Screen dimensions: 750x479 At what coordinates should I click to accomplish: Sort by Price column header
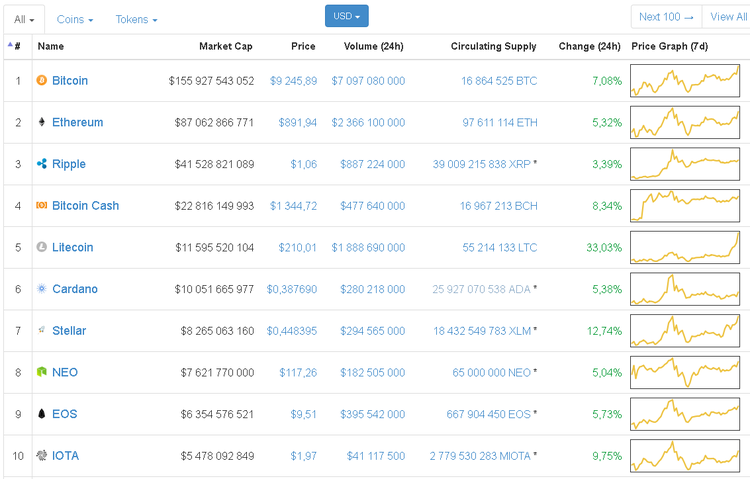(x=303, y=46)
